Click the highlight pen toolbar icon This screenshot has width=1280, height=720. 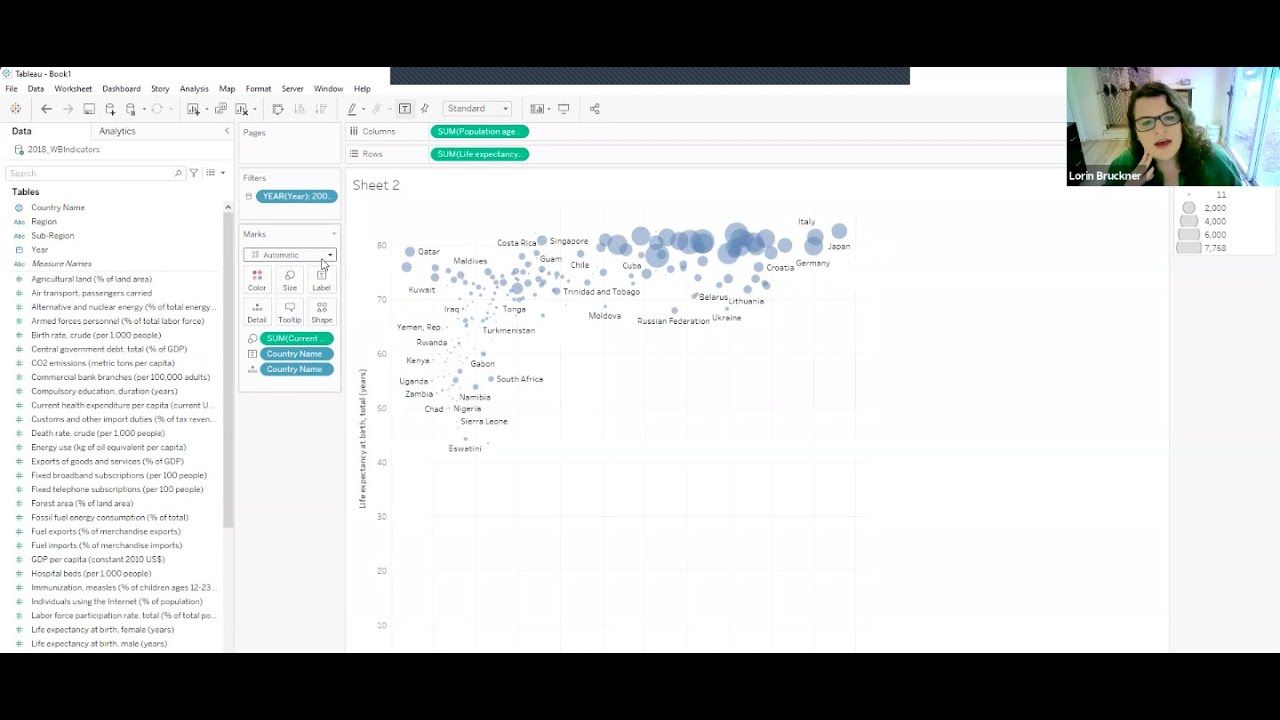pyautogui.click(x=351, y=109)
